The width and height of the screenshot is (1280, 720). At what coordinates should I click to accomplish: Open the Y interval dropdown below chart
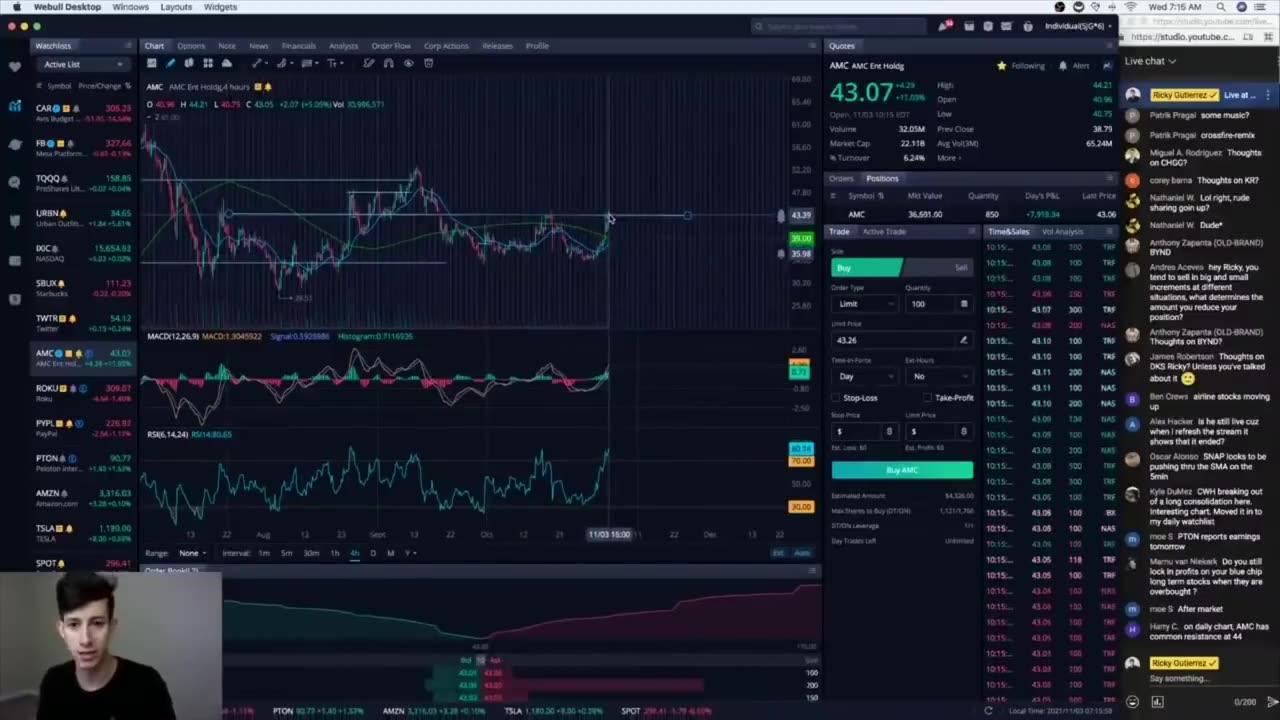[x=410, y=553]
